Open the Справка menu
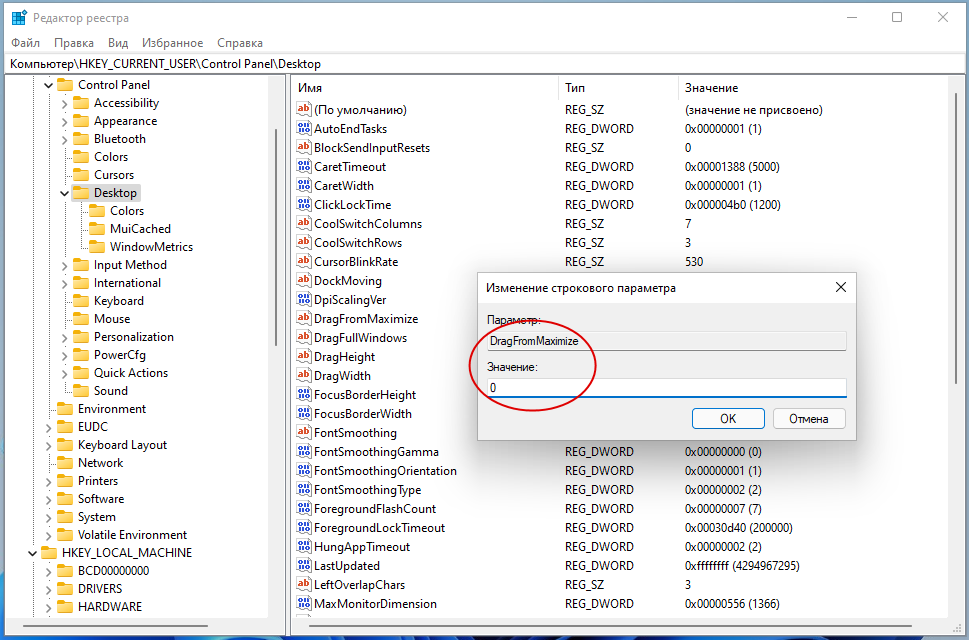Viewport: 969px width, 640px height. click(x=240, y=43)
